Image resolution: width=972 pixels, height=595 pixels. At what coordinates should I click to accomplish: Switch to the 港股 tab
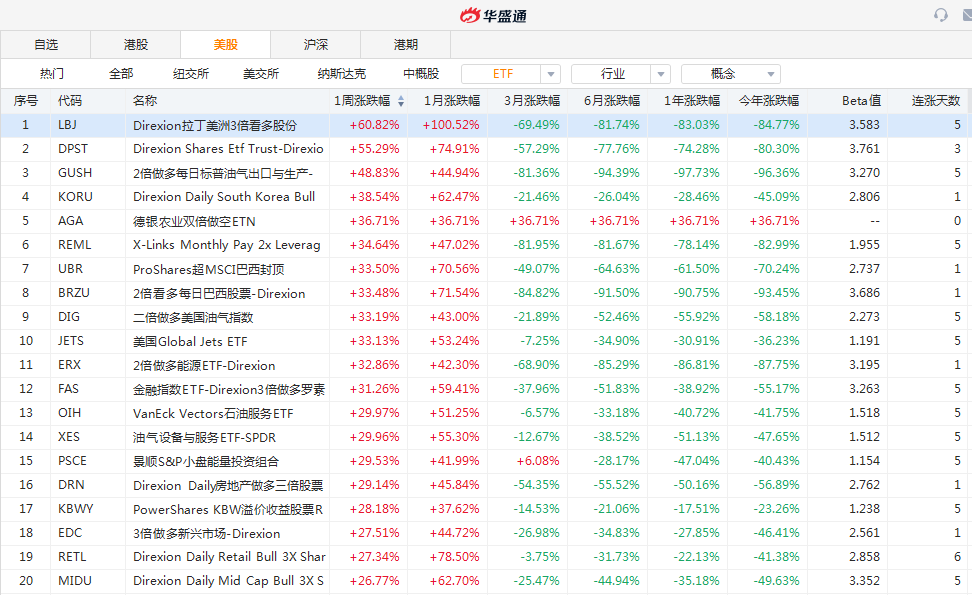(136, 45)
